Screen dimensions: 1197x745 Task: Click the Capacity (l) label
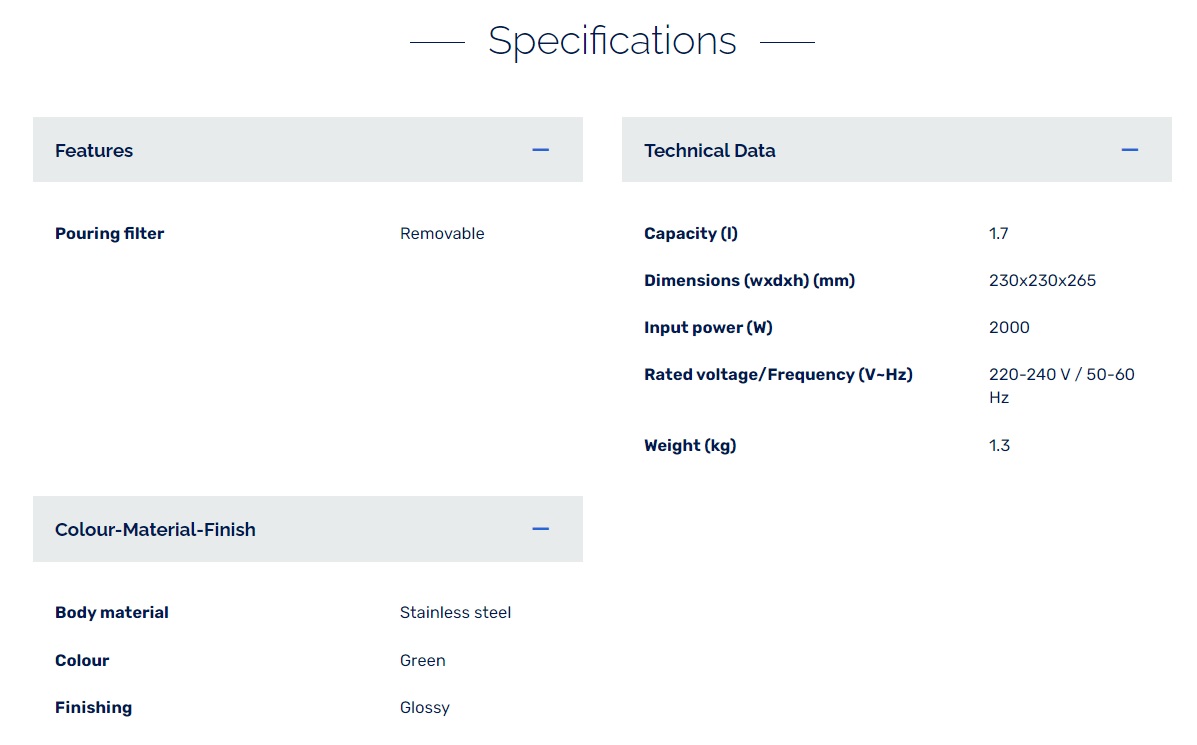pyautogui.click(x=690, y=234)
